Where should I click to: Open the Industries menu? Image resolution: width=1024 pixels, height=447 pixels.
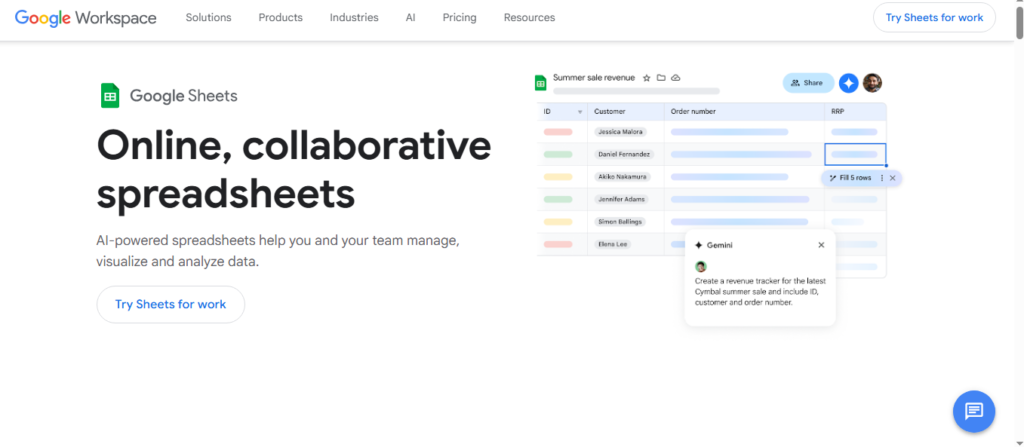click(354, 18)
